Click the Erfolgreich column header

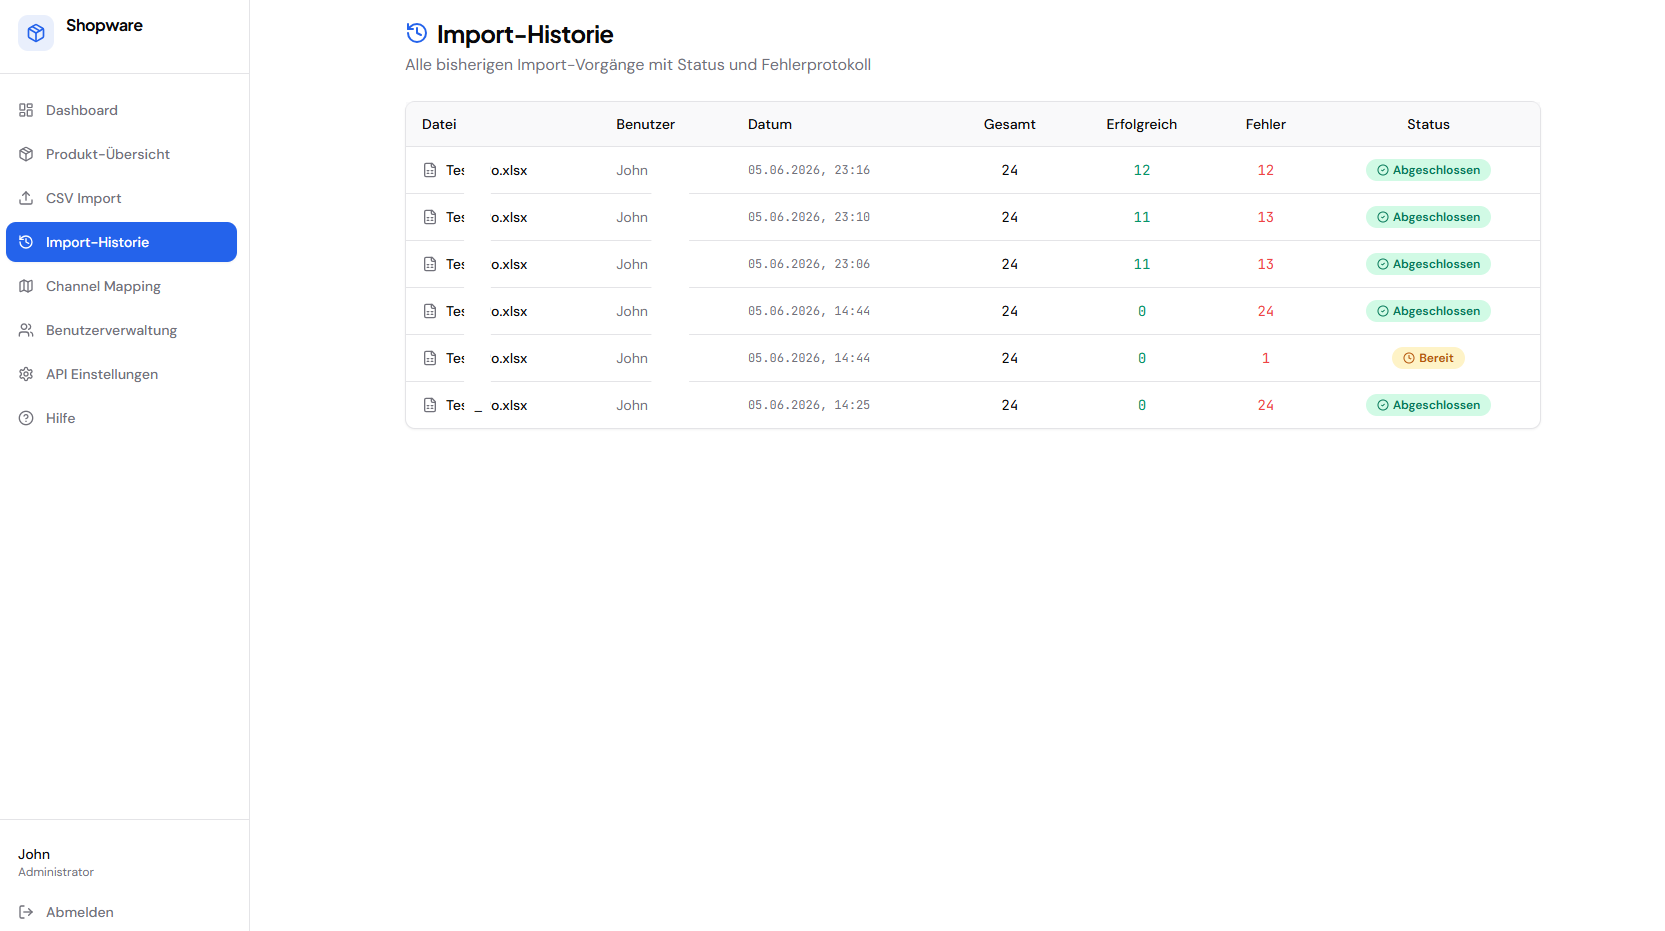1141,124
